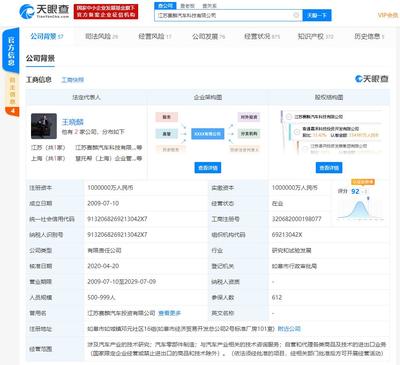Switch to the 历史信息 tab
Image resolution: width=400 pixels, height=365 pixels.
click(x=369, y=36)
